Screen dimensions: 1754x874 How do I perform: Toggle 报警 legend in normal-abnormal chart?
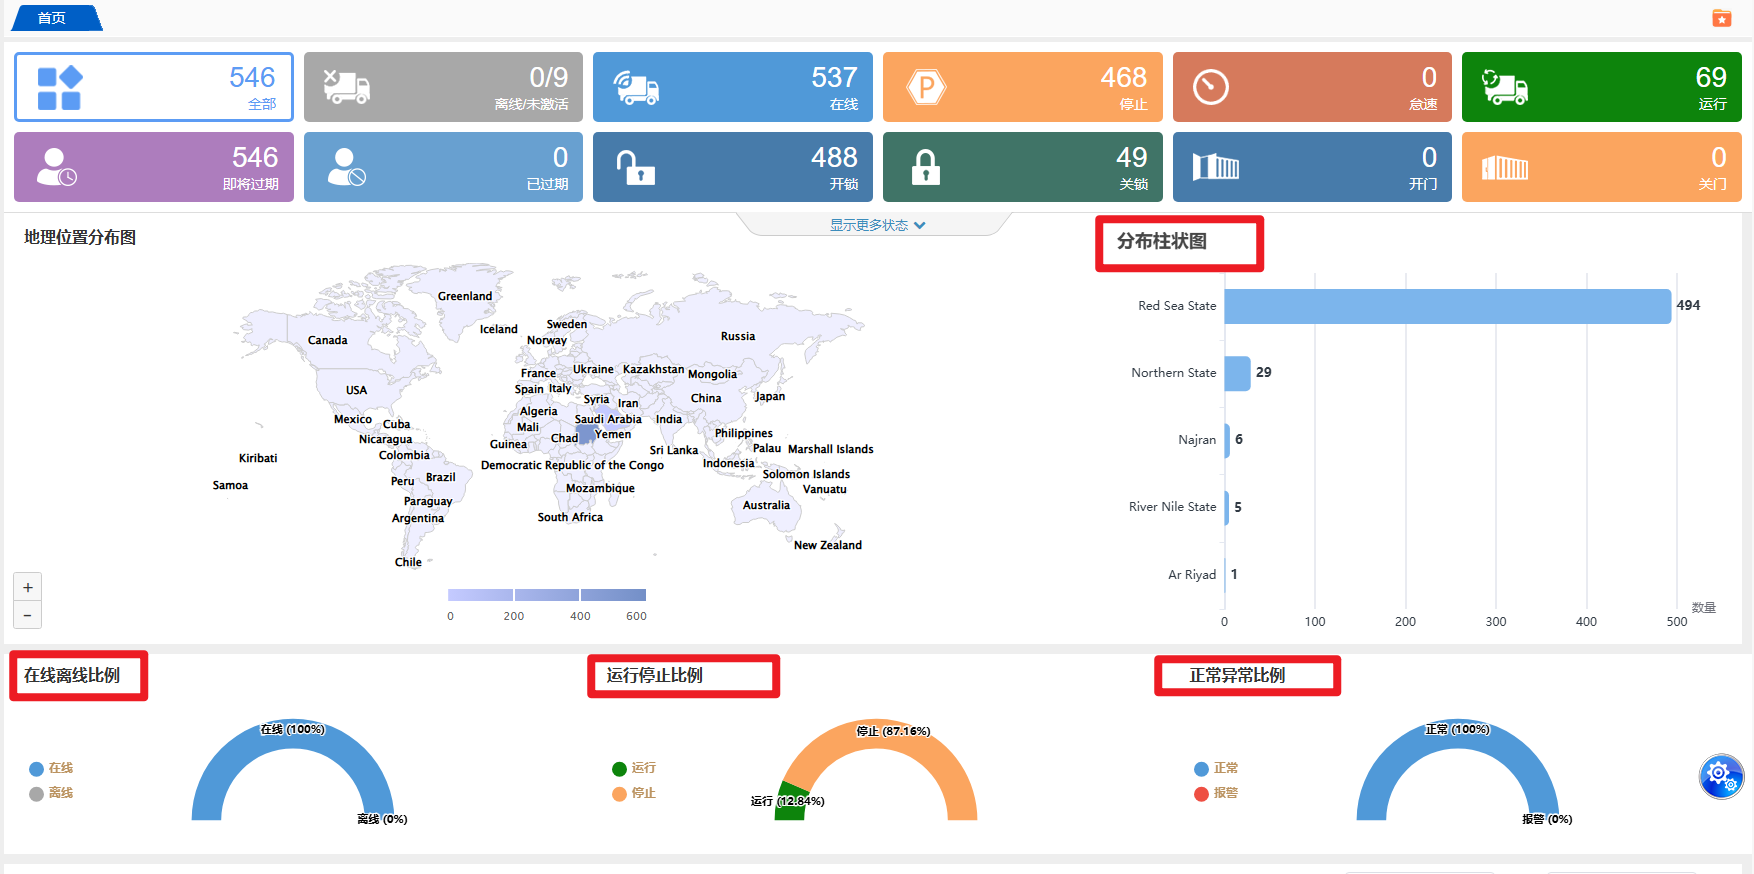pyautogui.click(x=1216, y=793)
